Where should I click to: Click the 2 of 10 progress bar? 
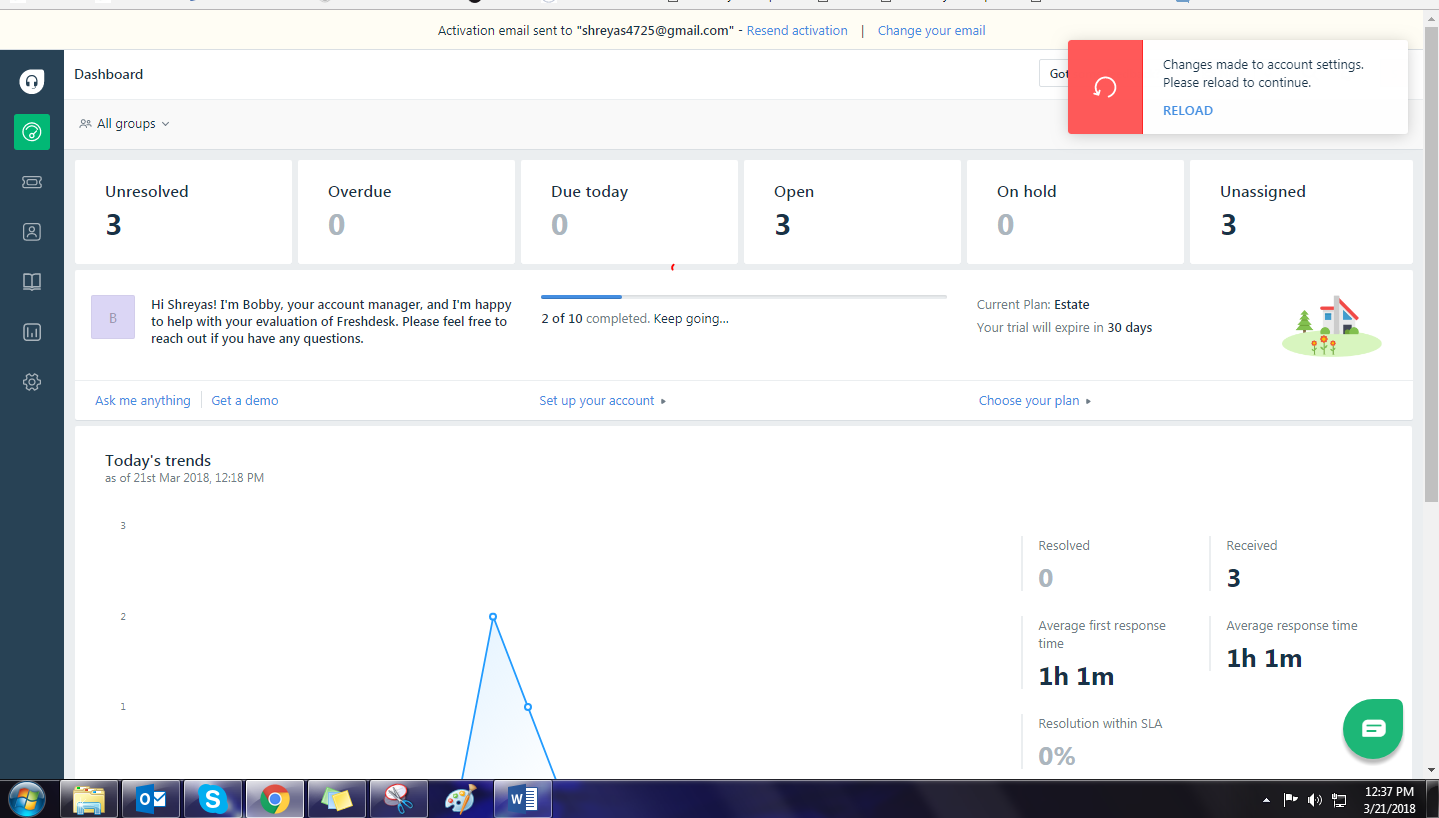[743, 297]
